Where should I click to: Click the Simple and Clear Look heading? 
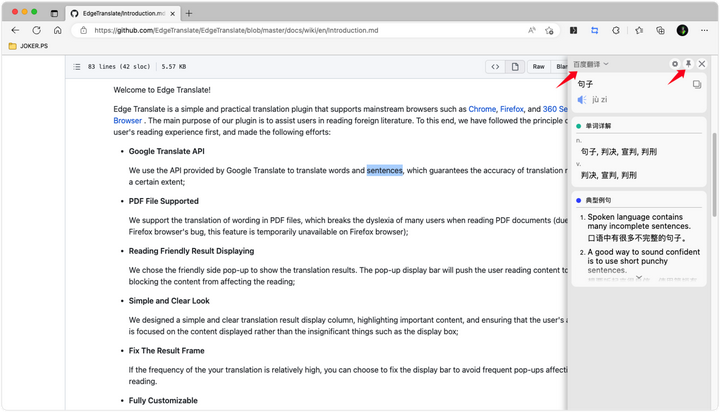169,301
